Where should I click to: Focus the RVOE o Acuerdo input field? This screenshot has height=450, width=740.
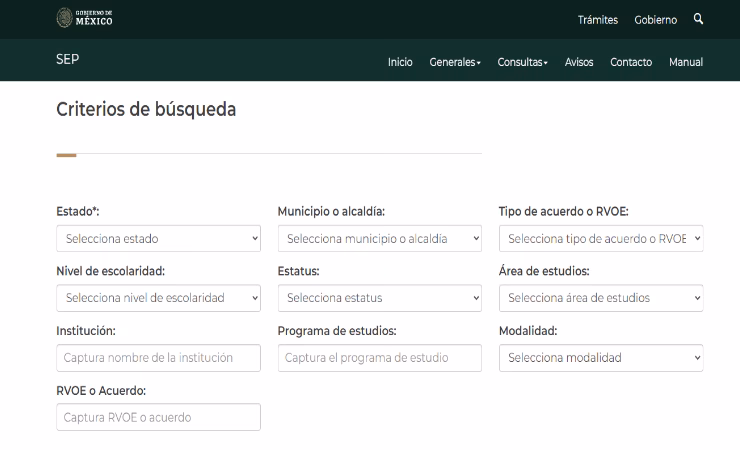point(159,417)
